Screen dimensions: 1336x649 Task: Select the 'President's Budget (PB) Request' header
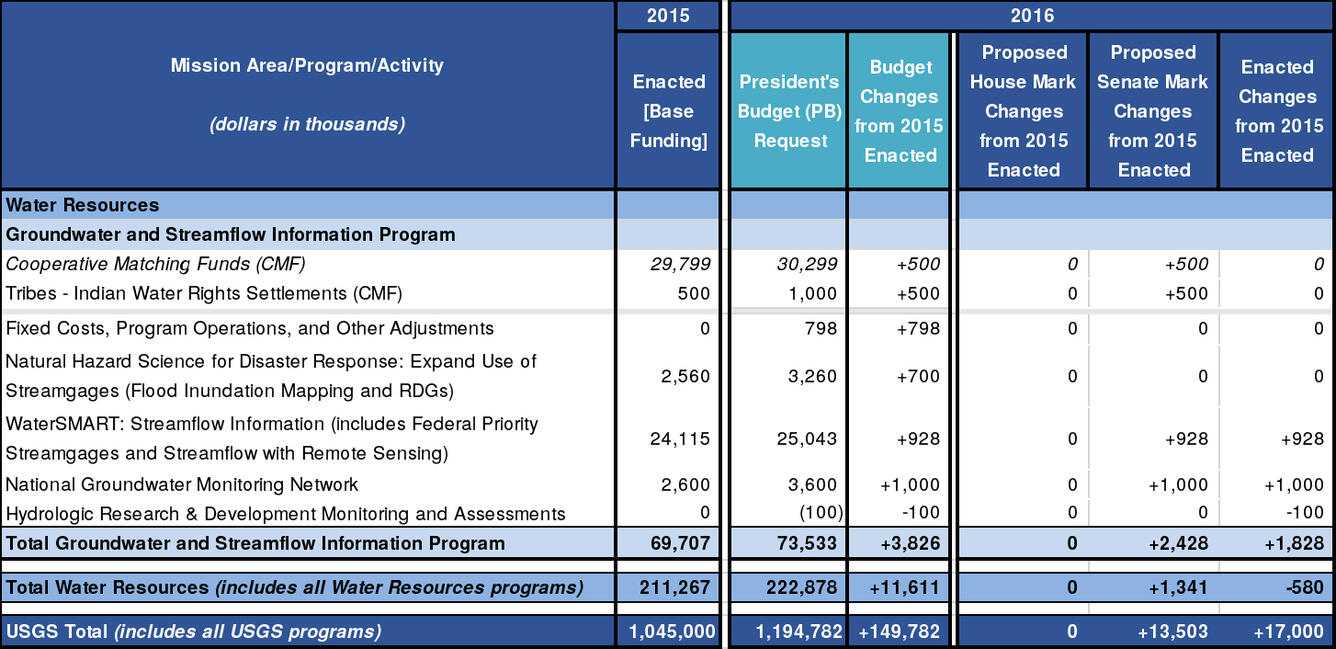click(x=789, y=111)
